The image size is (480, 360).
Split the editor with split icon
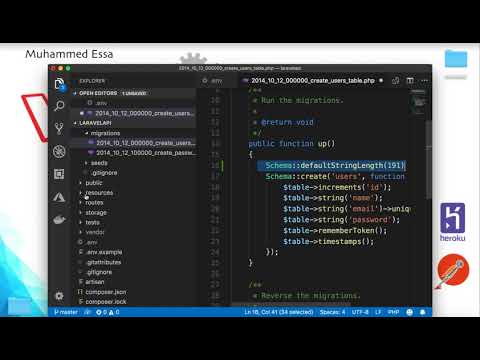click(x=410, y=80)
